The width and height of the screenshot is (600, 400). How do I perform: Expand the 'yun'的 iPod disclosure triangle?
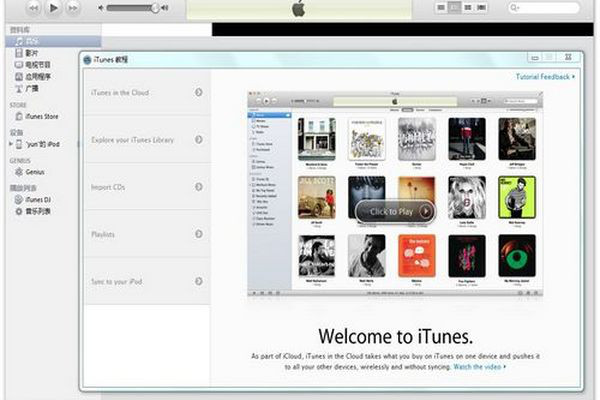(11, 144)
